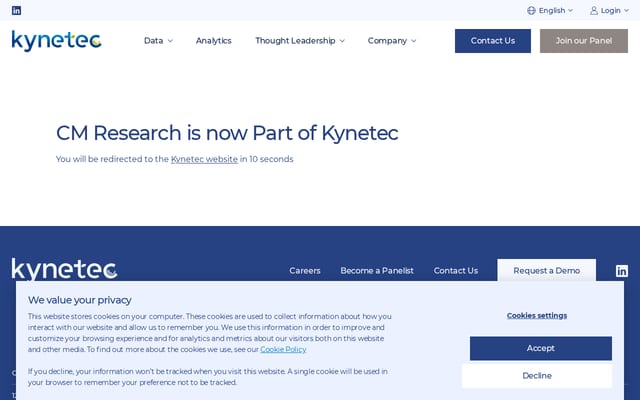The image size is (640, 400).
Task: Expand the Thought Leadership menu
Action: pyautogui.click(x=300, y=41)
